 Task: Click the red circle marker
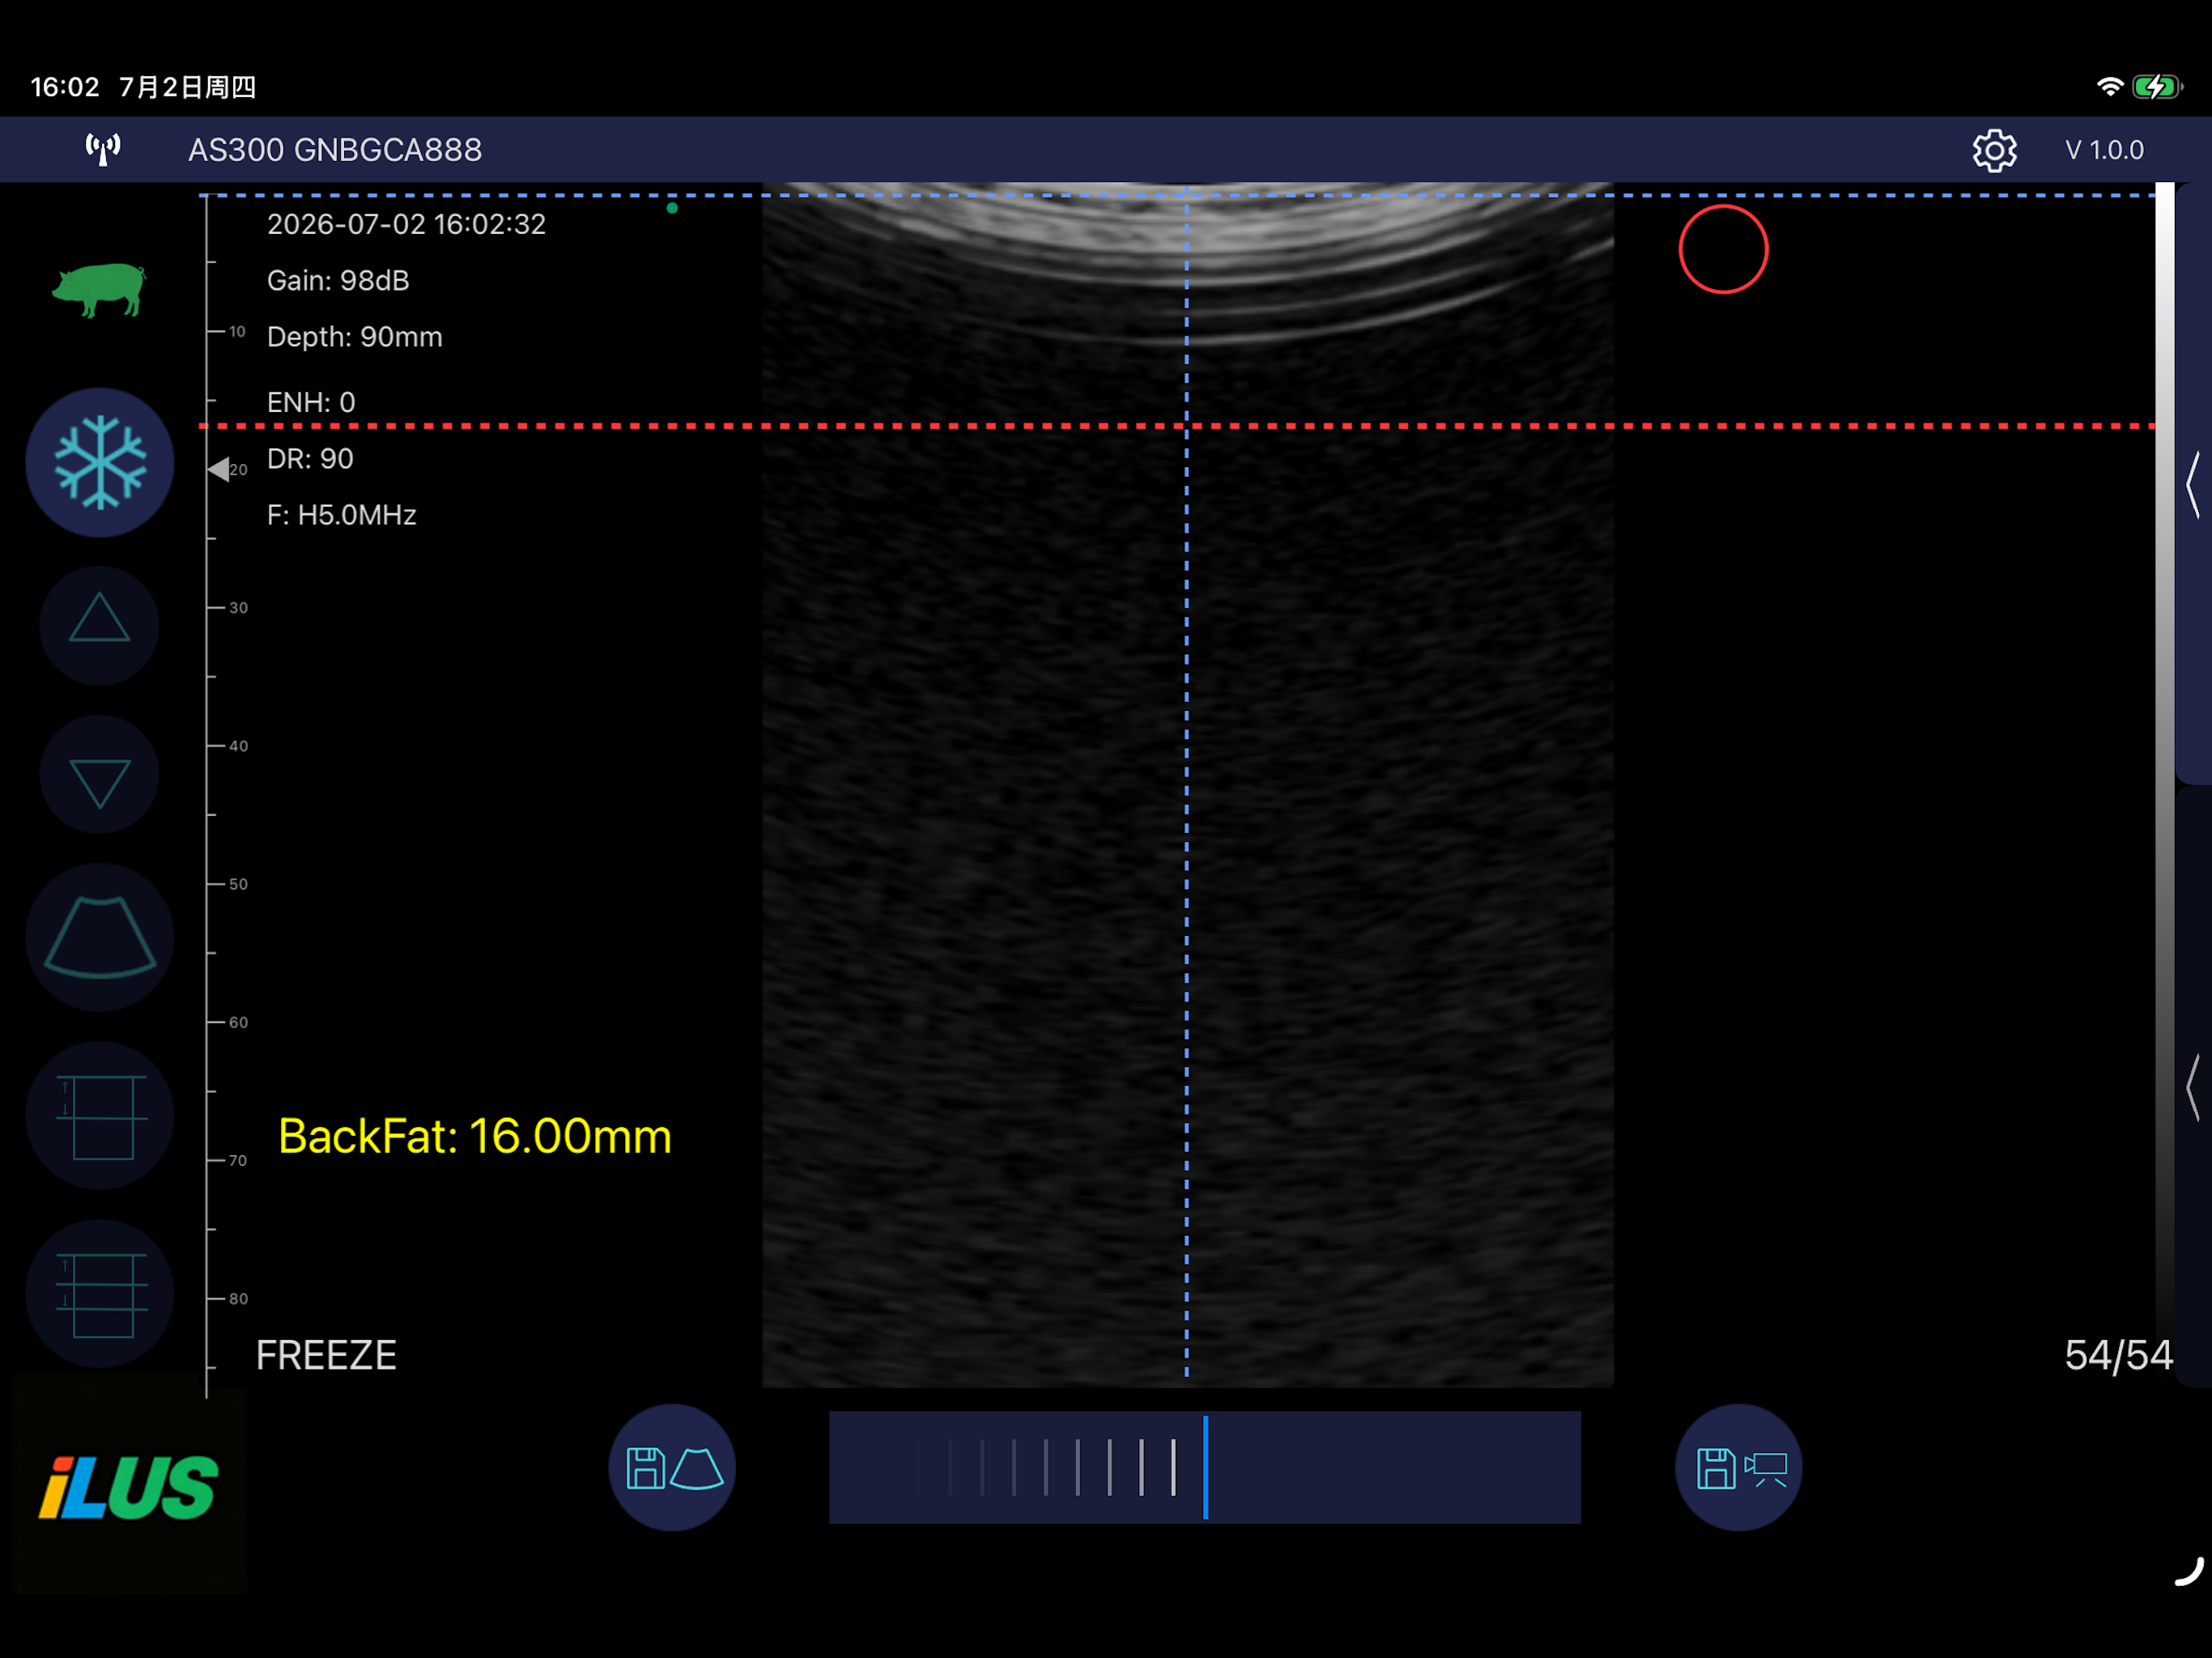coord(1723,249)
